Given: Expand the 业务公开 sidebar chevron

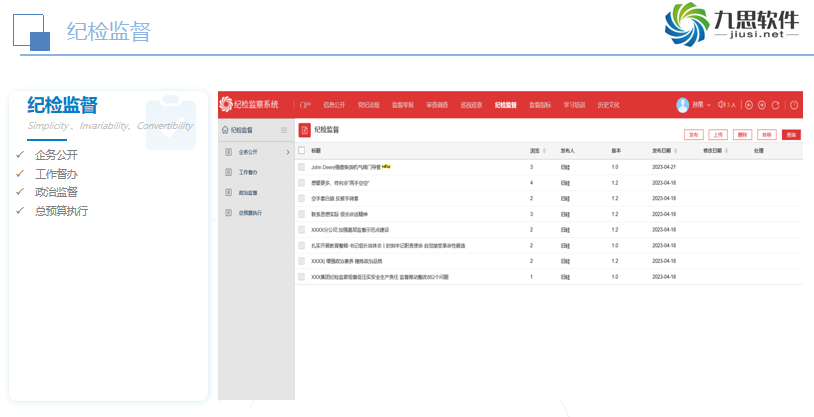Looking at the screenshot, I should point(288,152).
